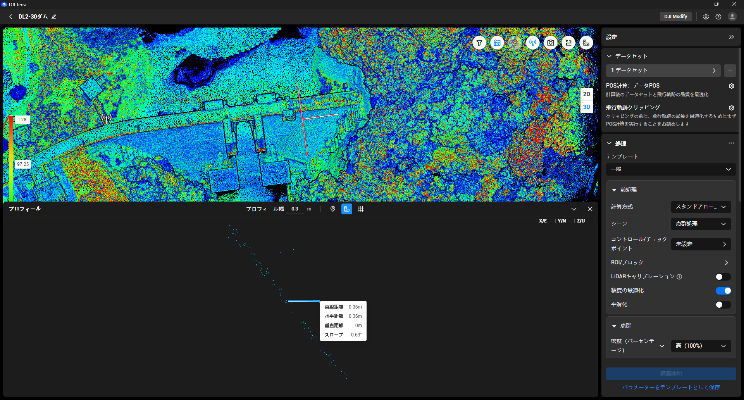The height and width of the screenshot is (400, 744).
Task: Switch map view to 2D
Action: click(x=587, y=94)
